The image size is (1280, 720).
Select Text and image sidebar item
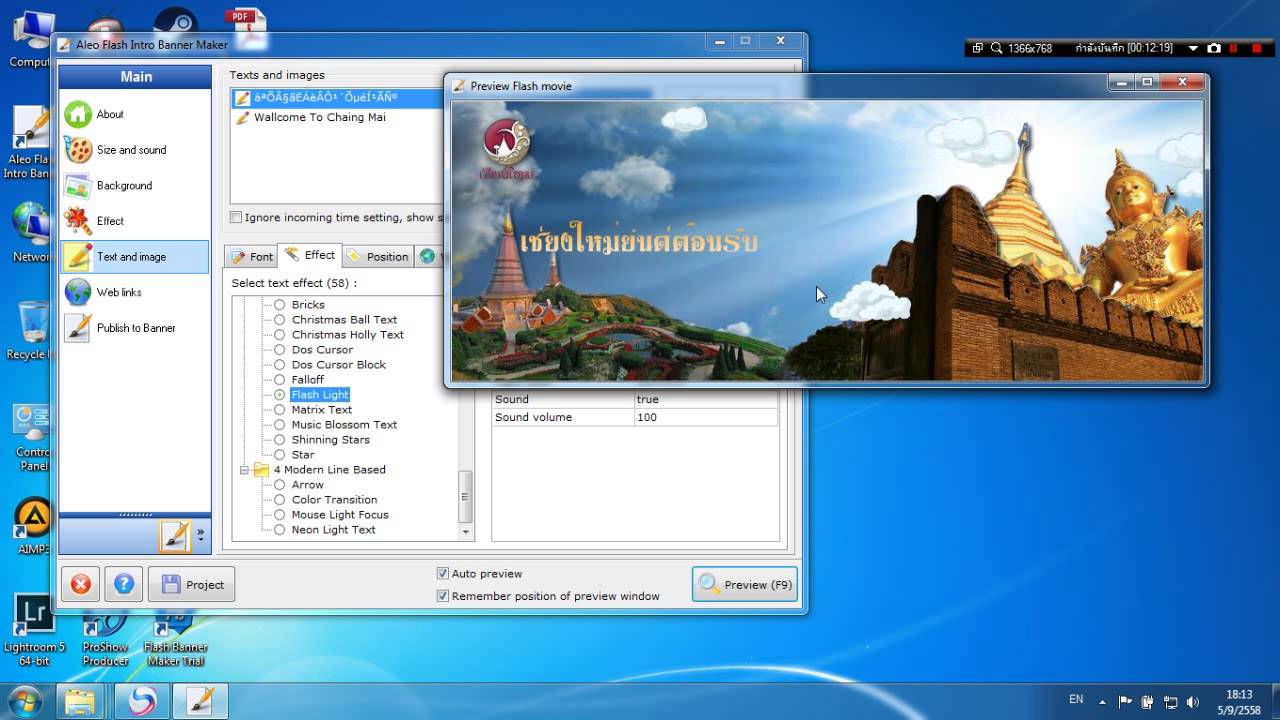(135, 257)
